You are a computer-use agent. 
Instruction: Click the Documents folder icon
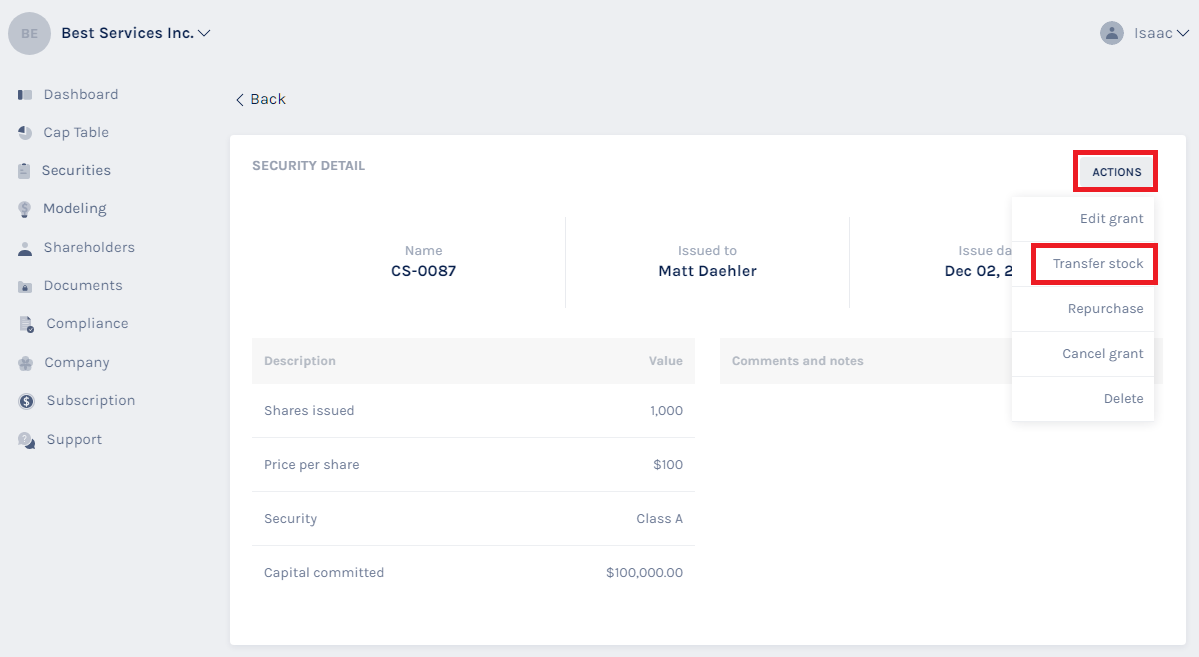(25, 286)
